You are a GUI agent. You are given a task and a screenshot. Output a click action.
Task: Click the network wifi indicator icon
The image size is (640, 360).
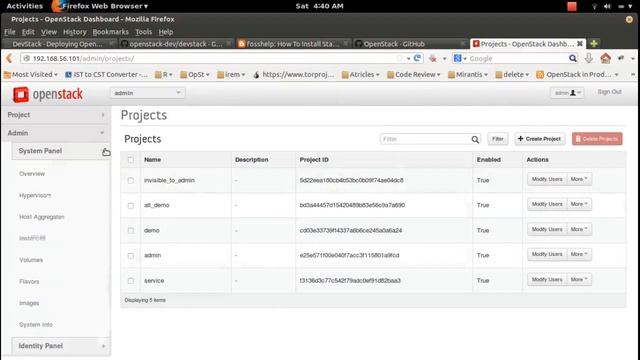pos(594,6)
